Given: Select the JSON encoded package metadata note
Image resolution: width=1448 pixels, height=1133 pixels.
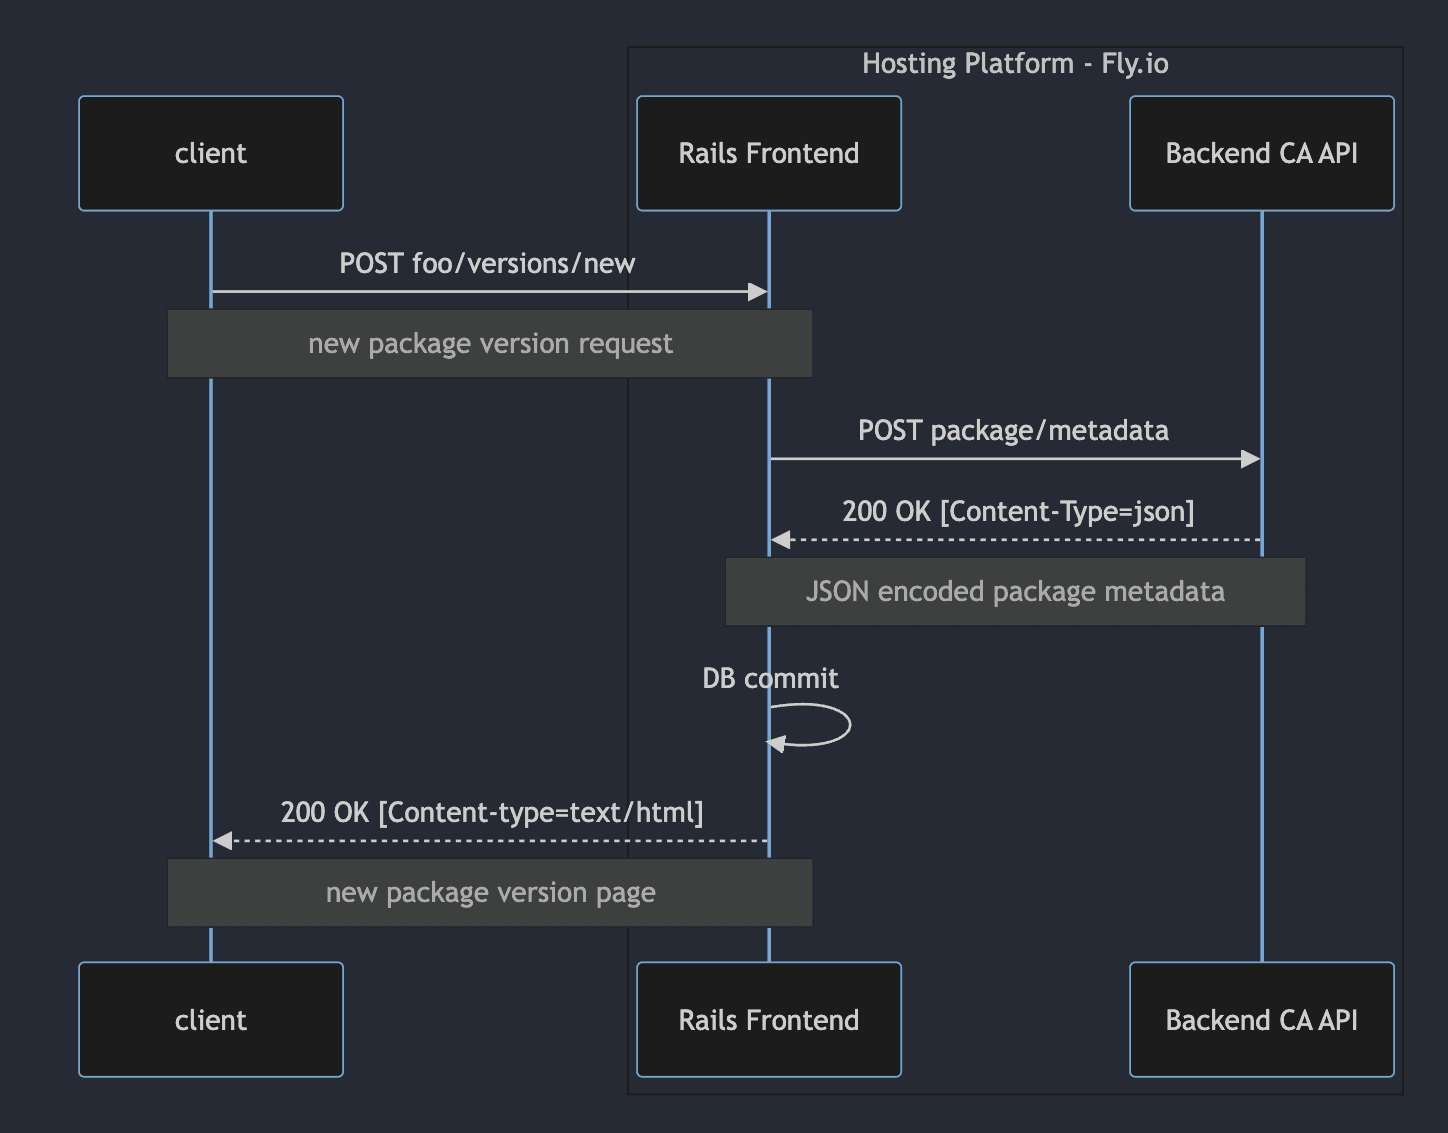Looking at the screenshot, I should [1015, 591].
